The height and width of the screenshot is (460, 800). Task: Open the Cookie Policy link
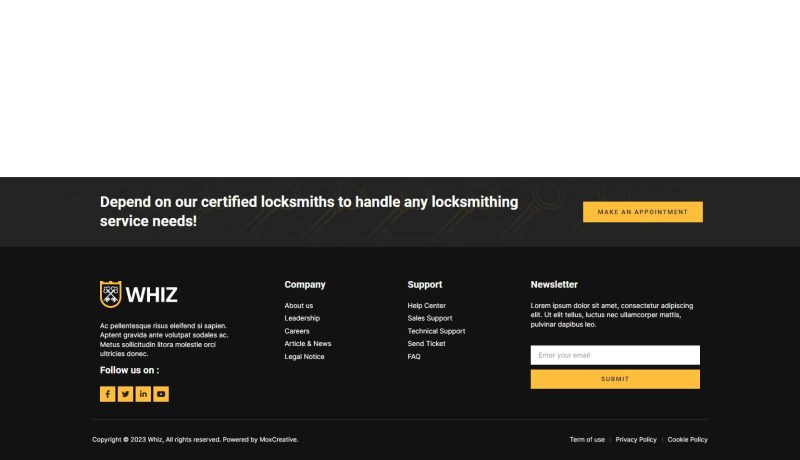coord(687,440)
